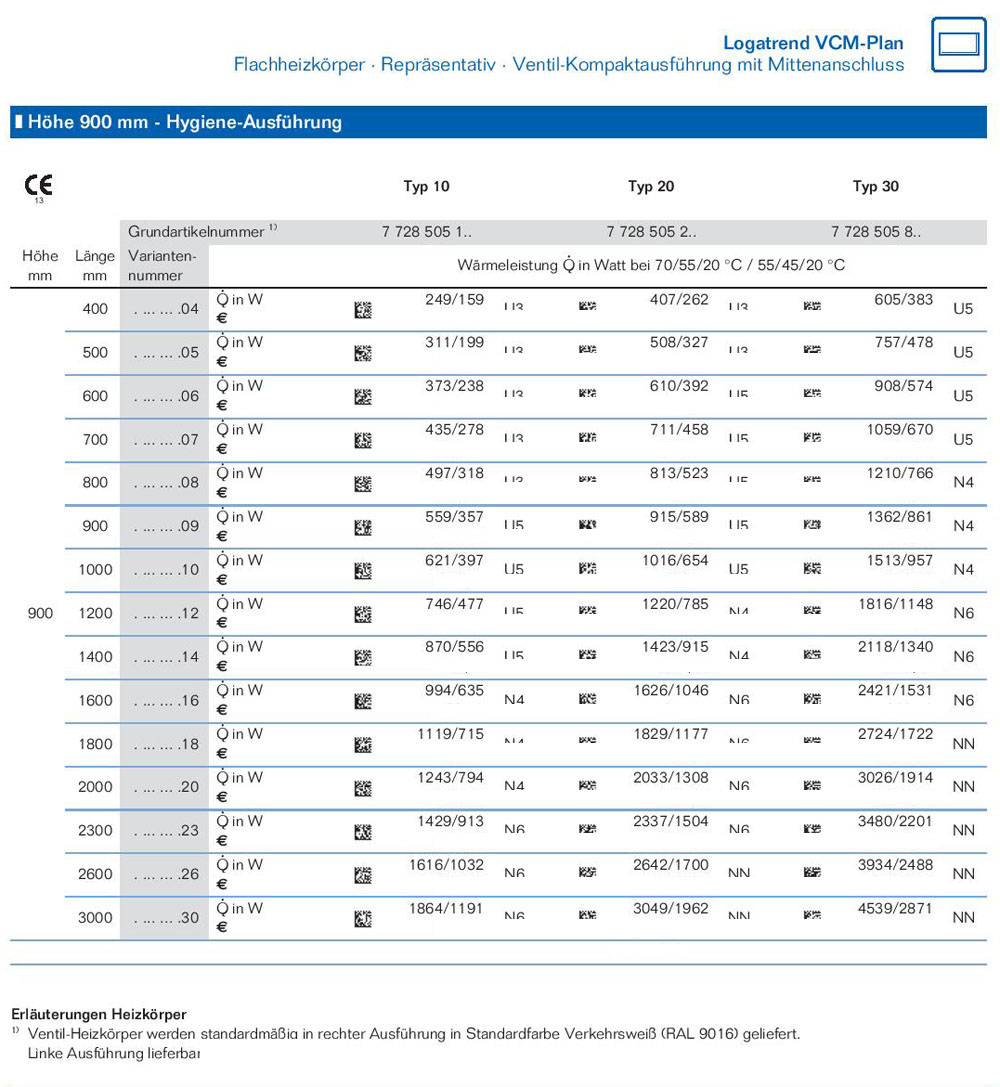Click value '1429/913' in the 2300 row
Screen dimensions: 1000x1087
click(450, 821)
